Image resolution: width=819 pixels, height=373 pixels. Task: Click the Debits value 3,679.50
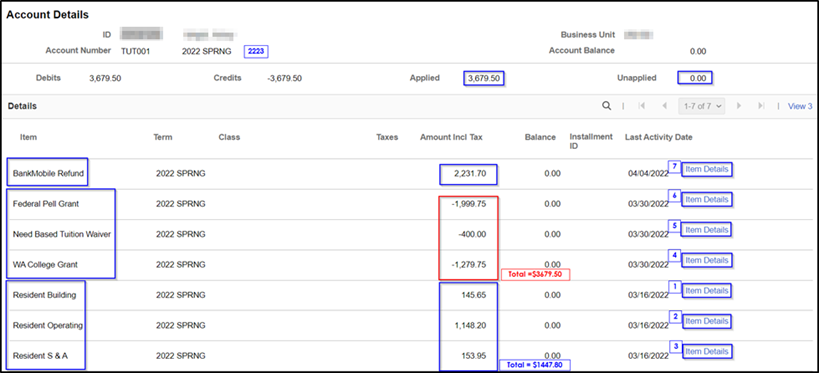click(x=106, y=78)
